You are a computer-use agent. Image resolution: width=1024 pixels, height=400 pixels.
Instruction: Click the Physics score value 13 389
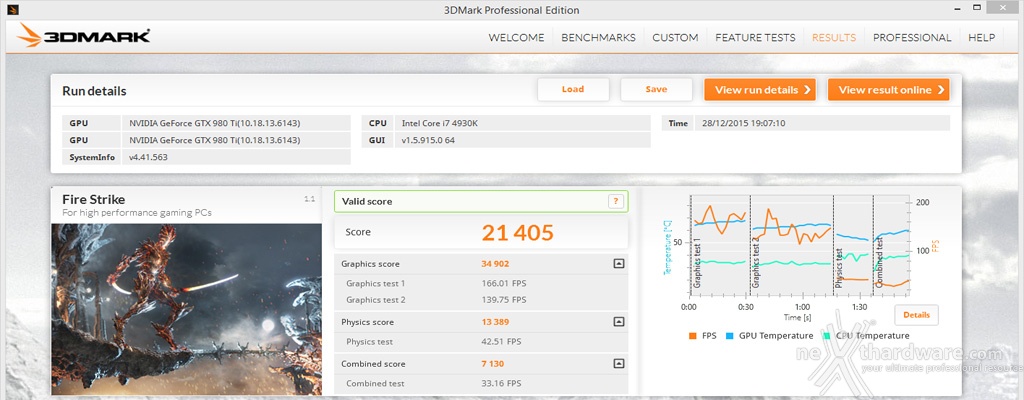click(495, 322)
